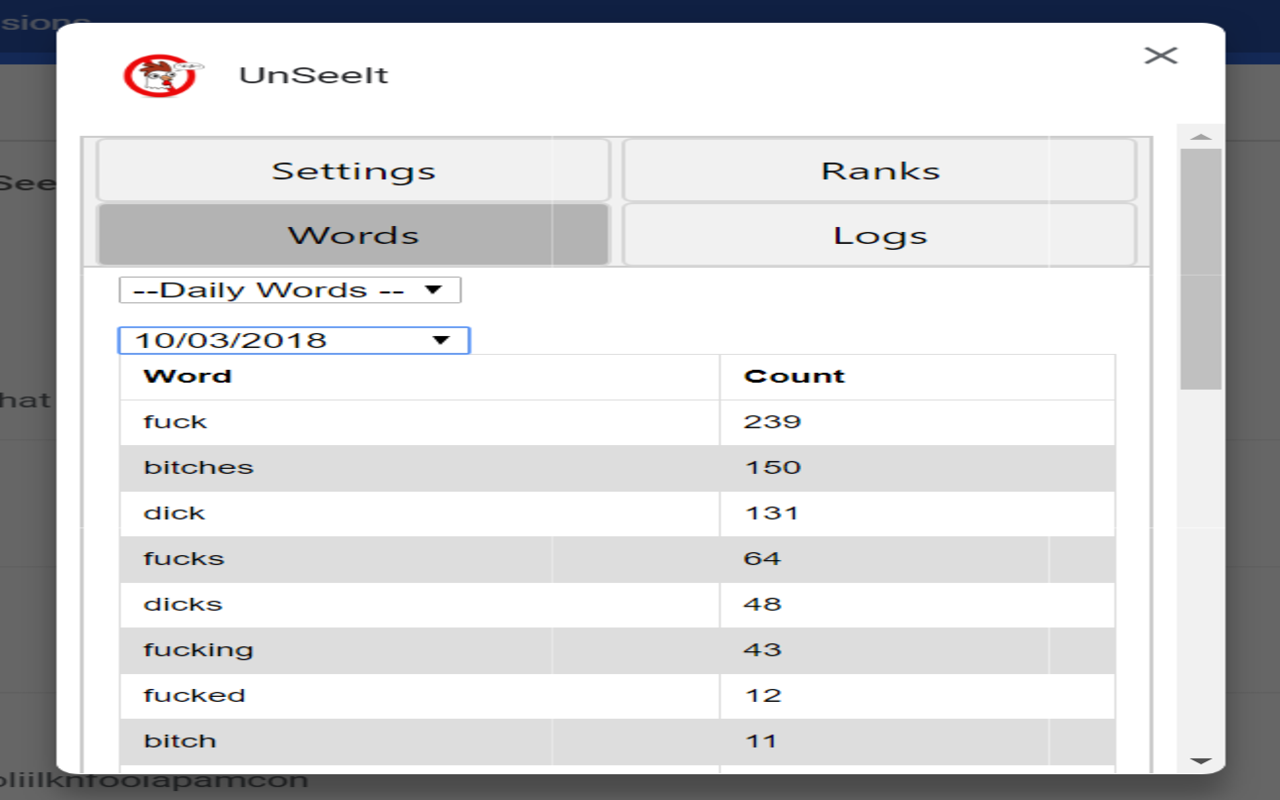The image size is (1280, 800).
Task: Open the 10/03/2018 date dropdown
Action: pyautogui.click(x=294, y=340)
